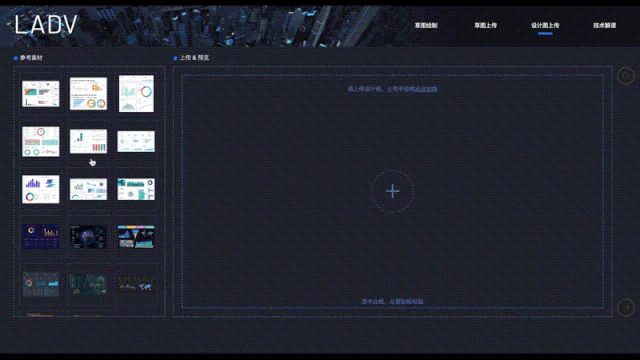Click the LADV logo
The image size is (640, 360).
(x=46, y=24)
